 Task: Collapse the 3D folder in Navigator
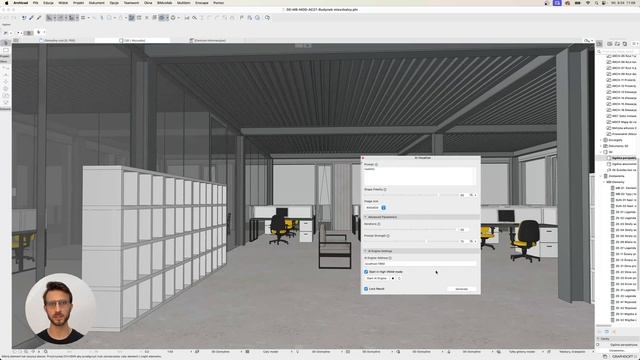click(601, 152)
